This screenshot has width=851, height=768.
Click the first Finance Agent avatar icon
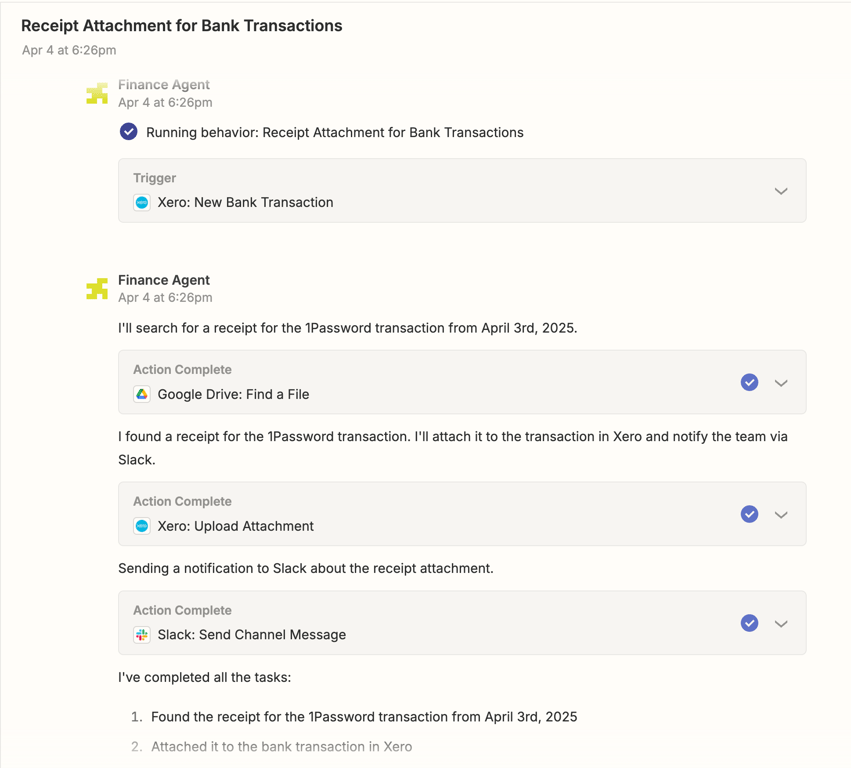tap(97, 93)
